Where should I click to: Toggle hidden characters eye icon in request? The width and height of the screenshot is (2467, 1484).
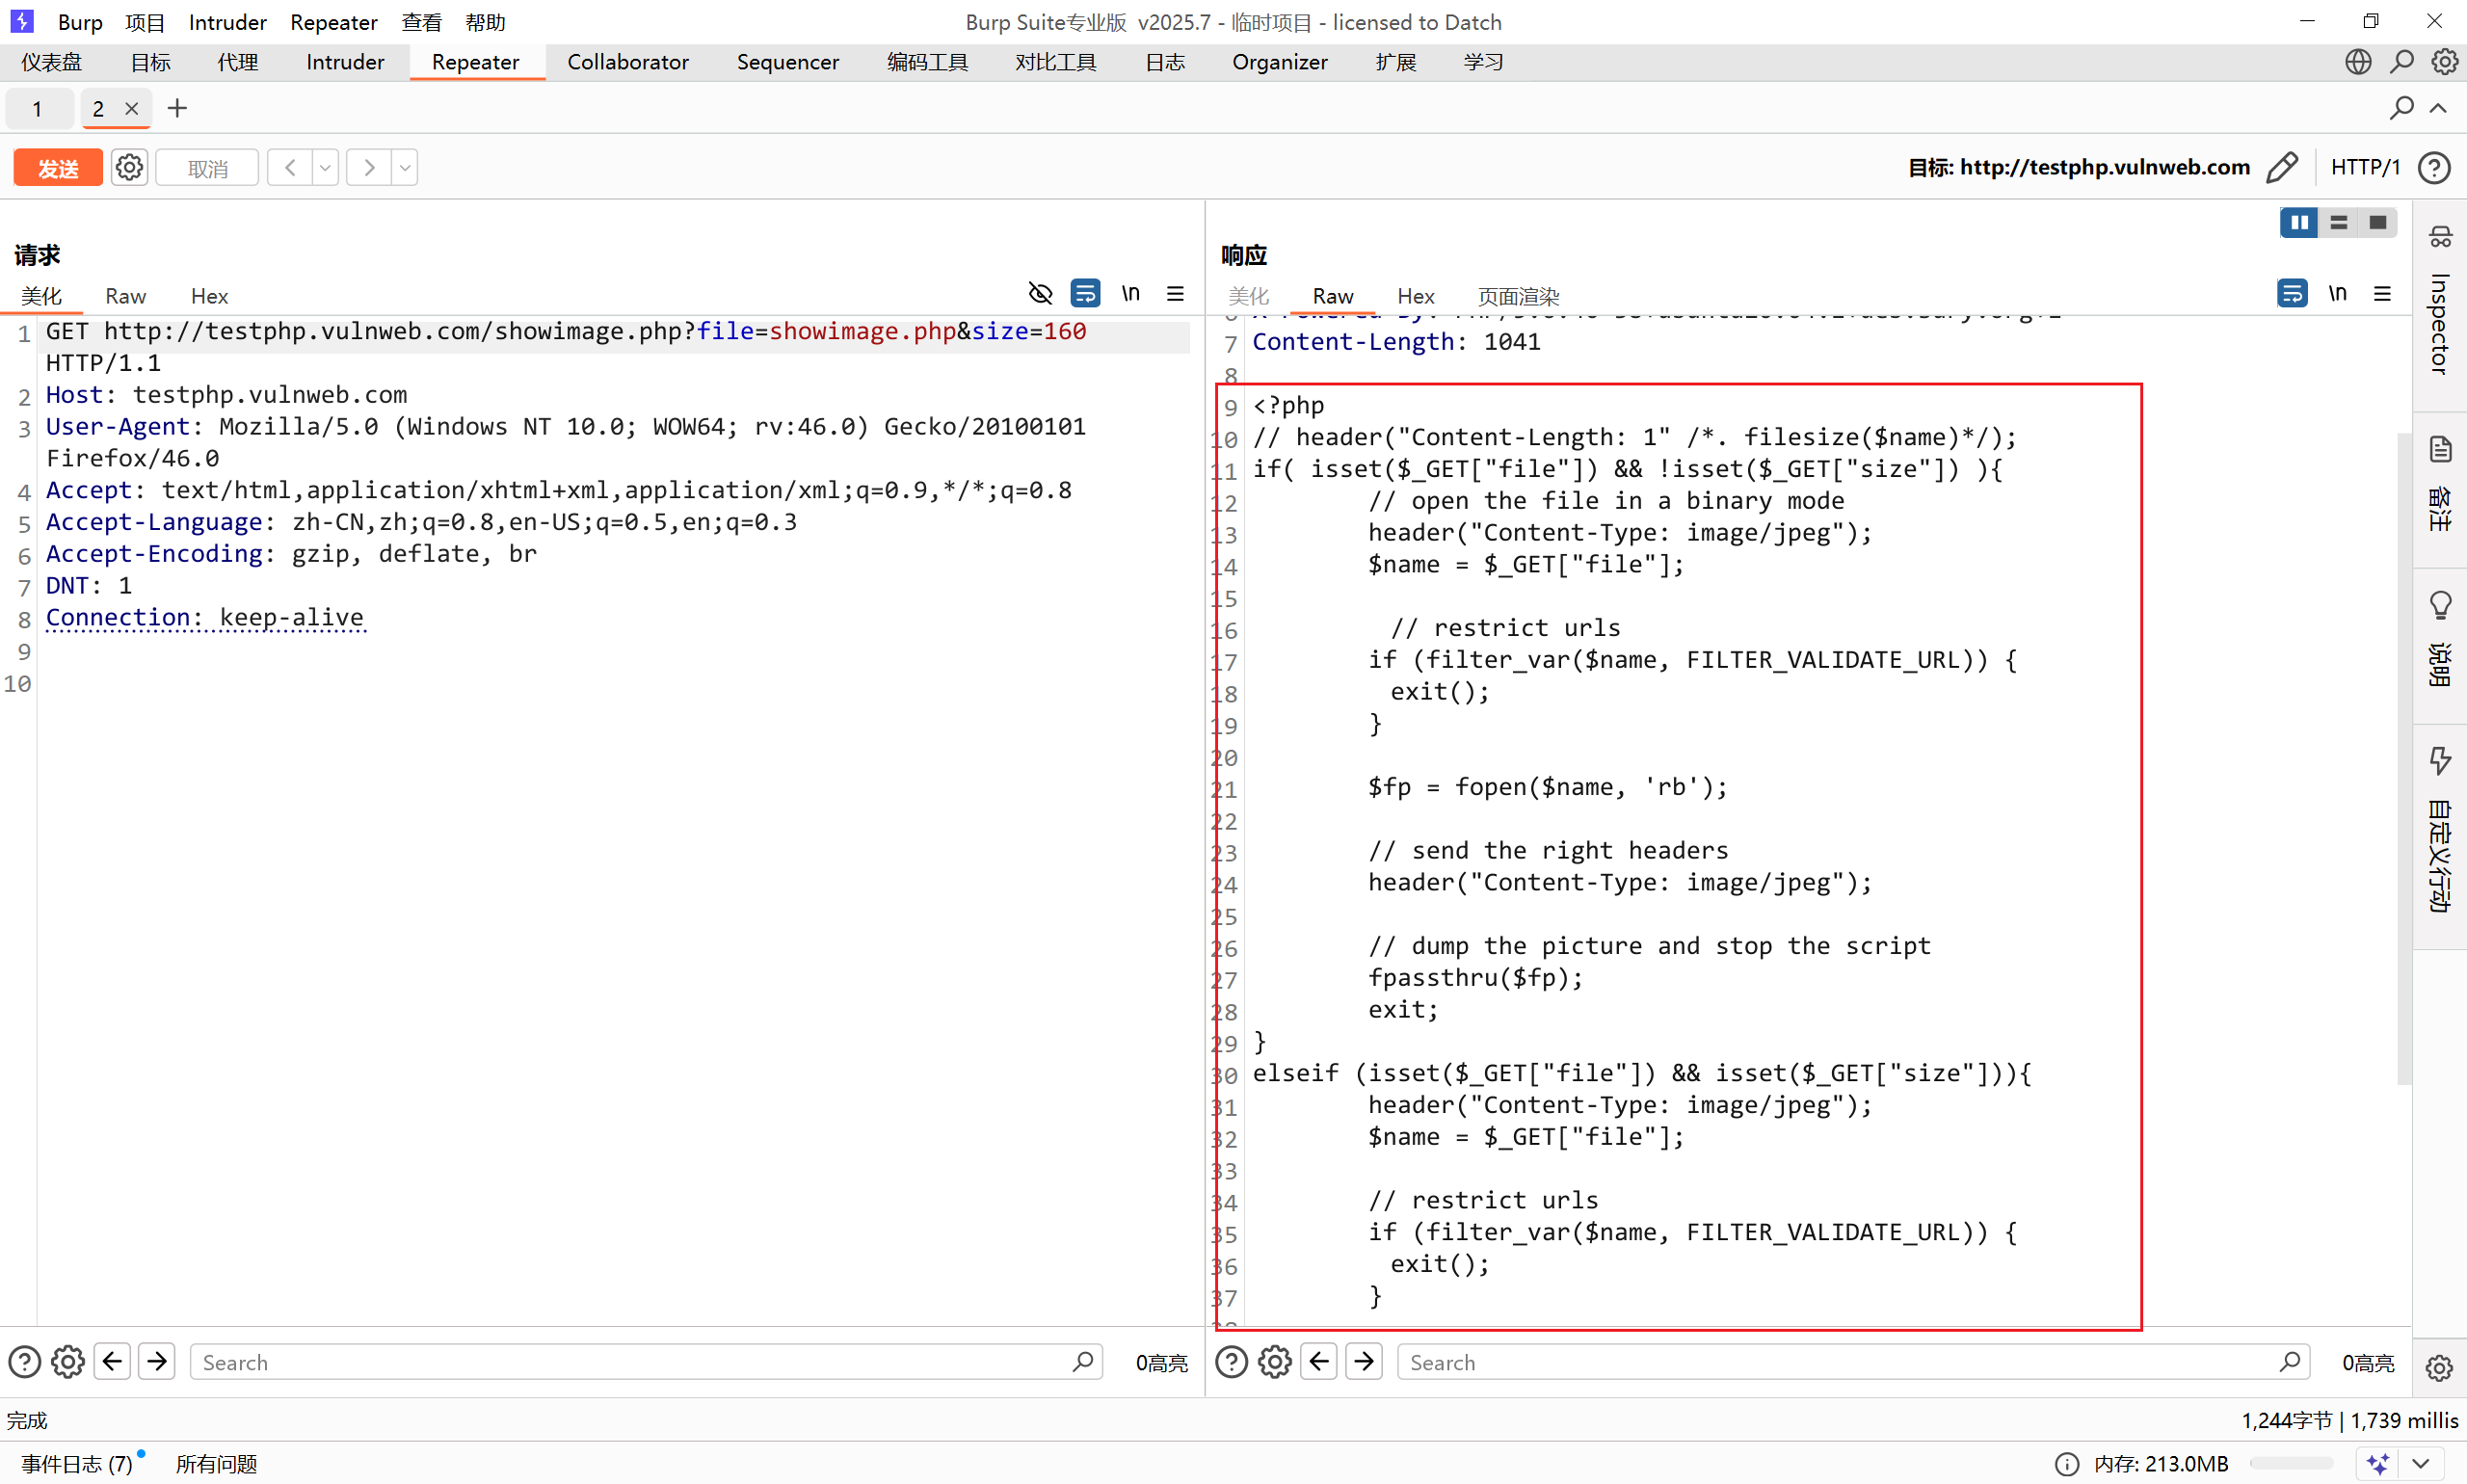[x=1040, y=294]
